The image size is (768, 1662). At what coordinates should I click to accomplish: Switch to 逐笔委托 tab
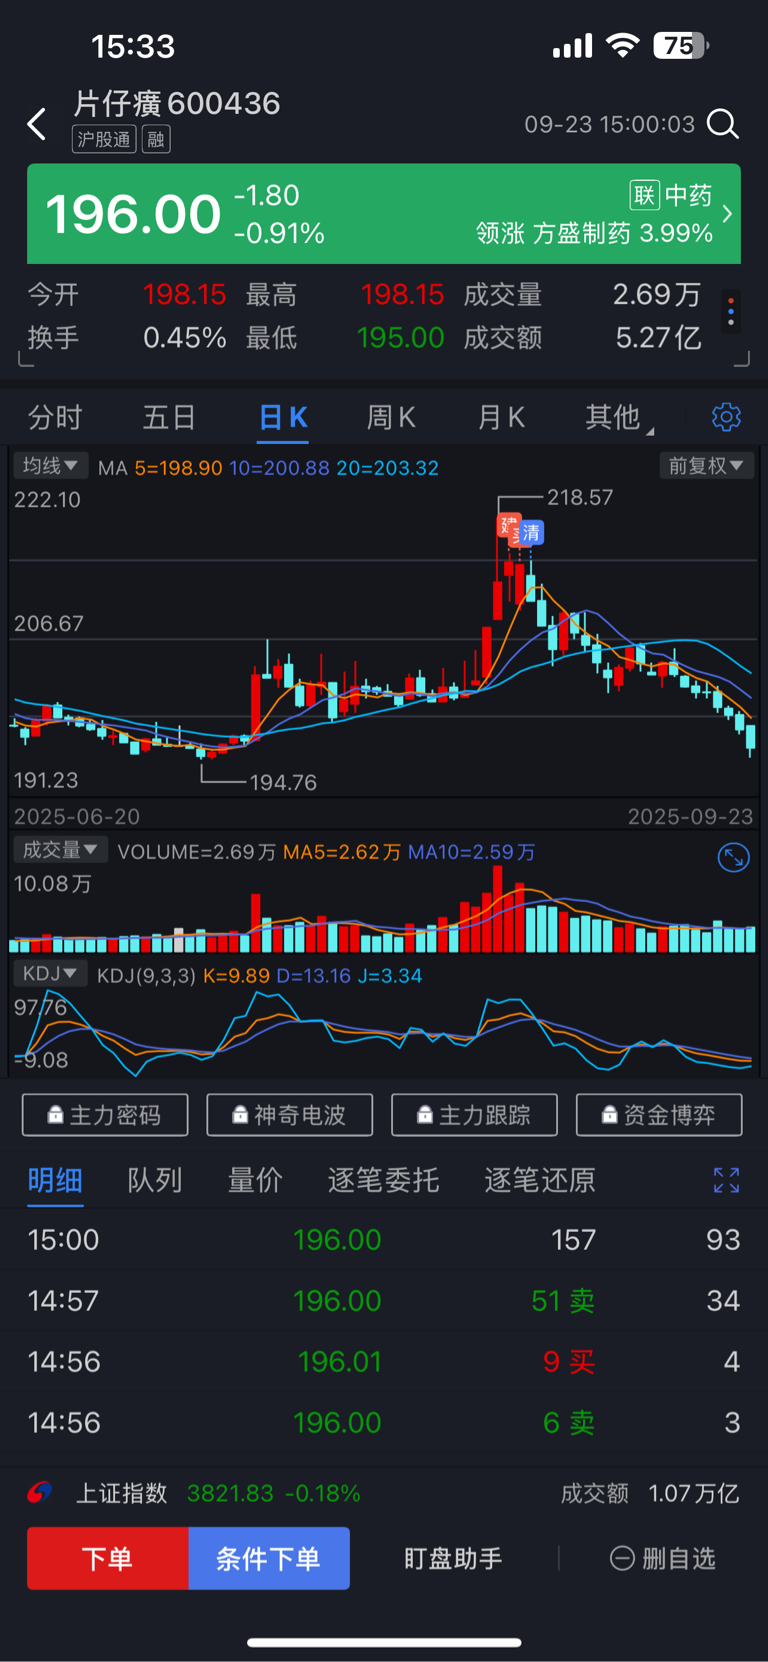[x=383, y=1180]
